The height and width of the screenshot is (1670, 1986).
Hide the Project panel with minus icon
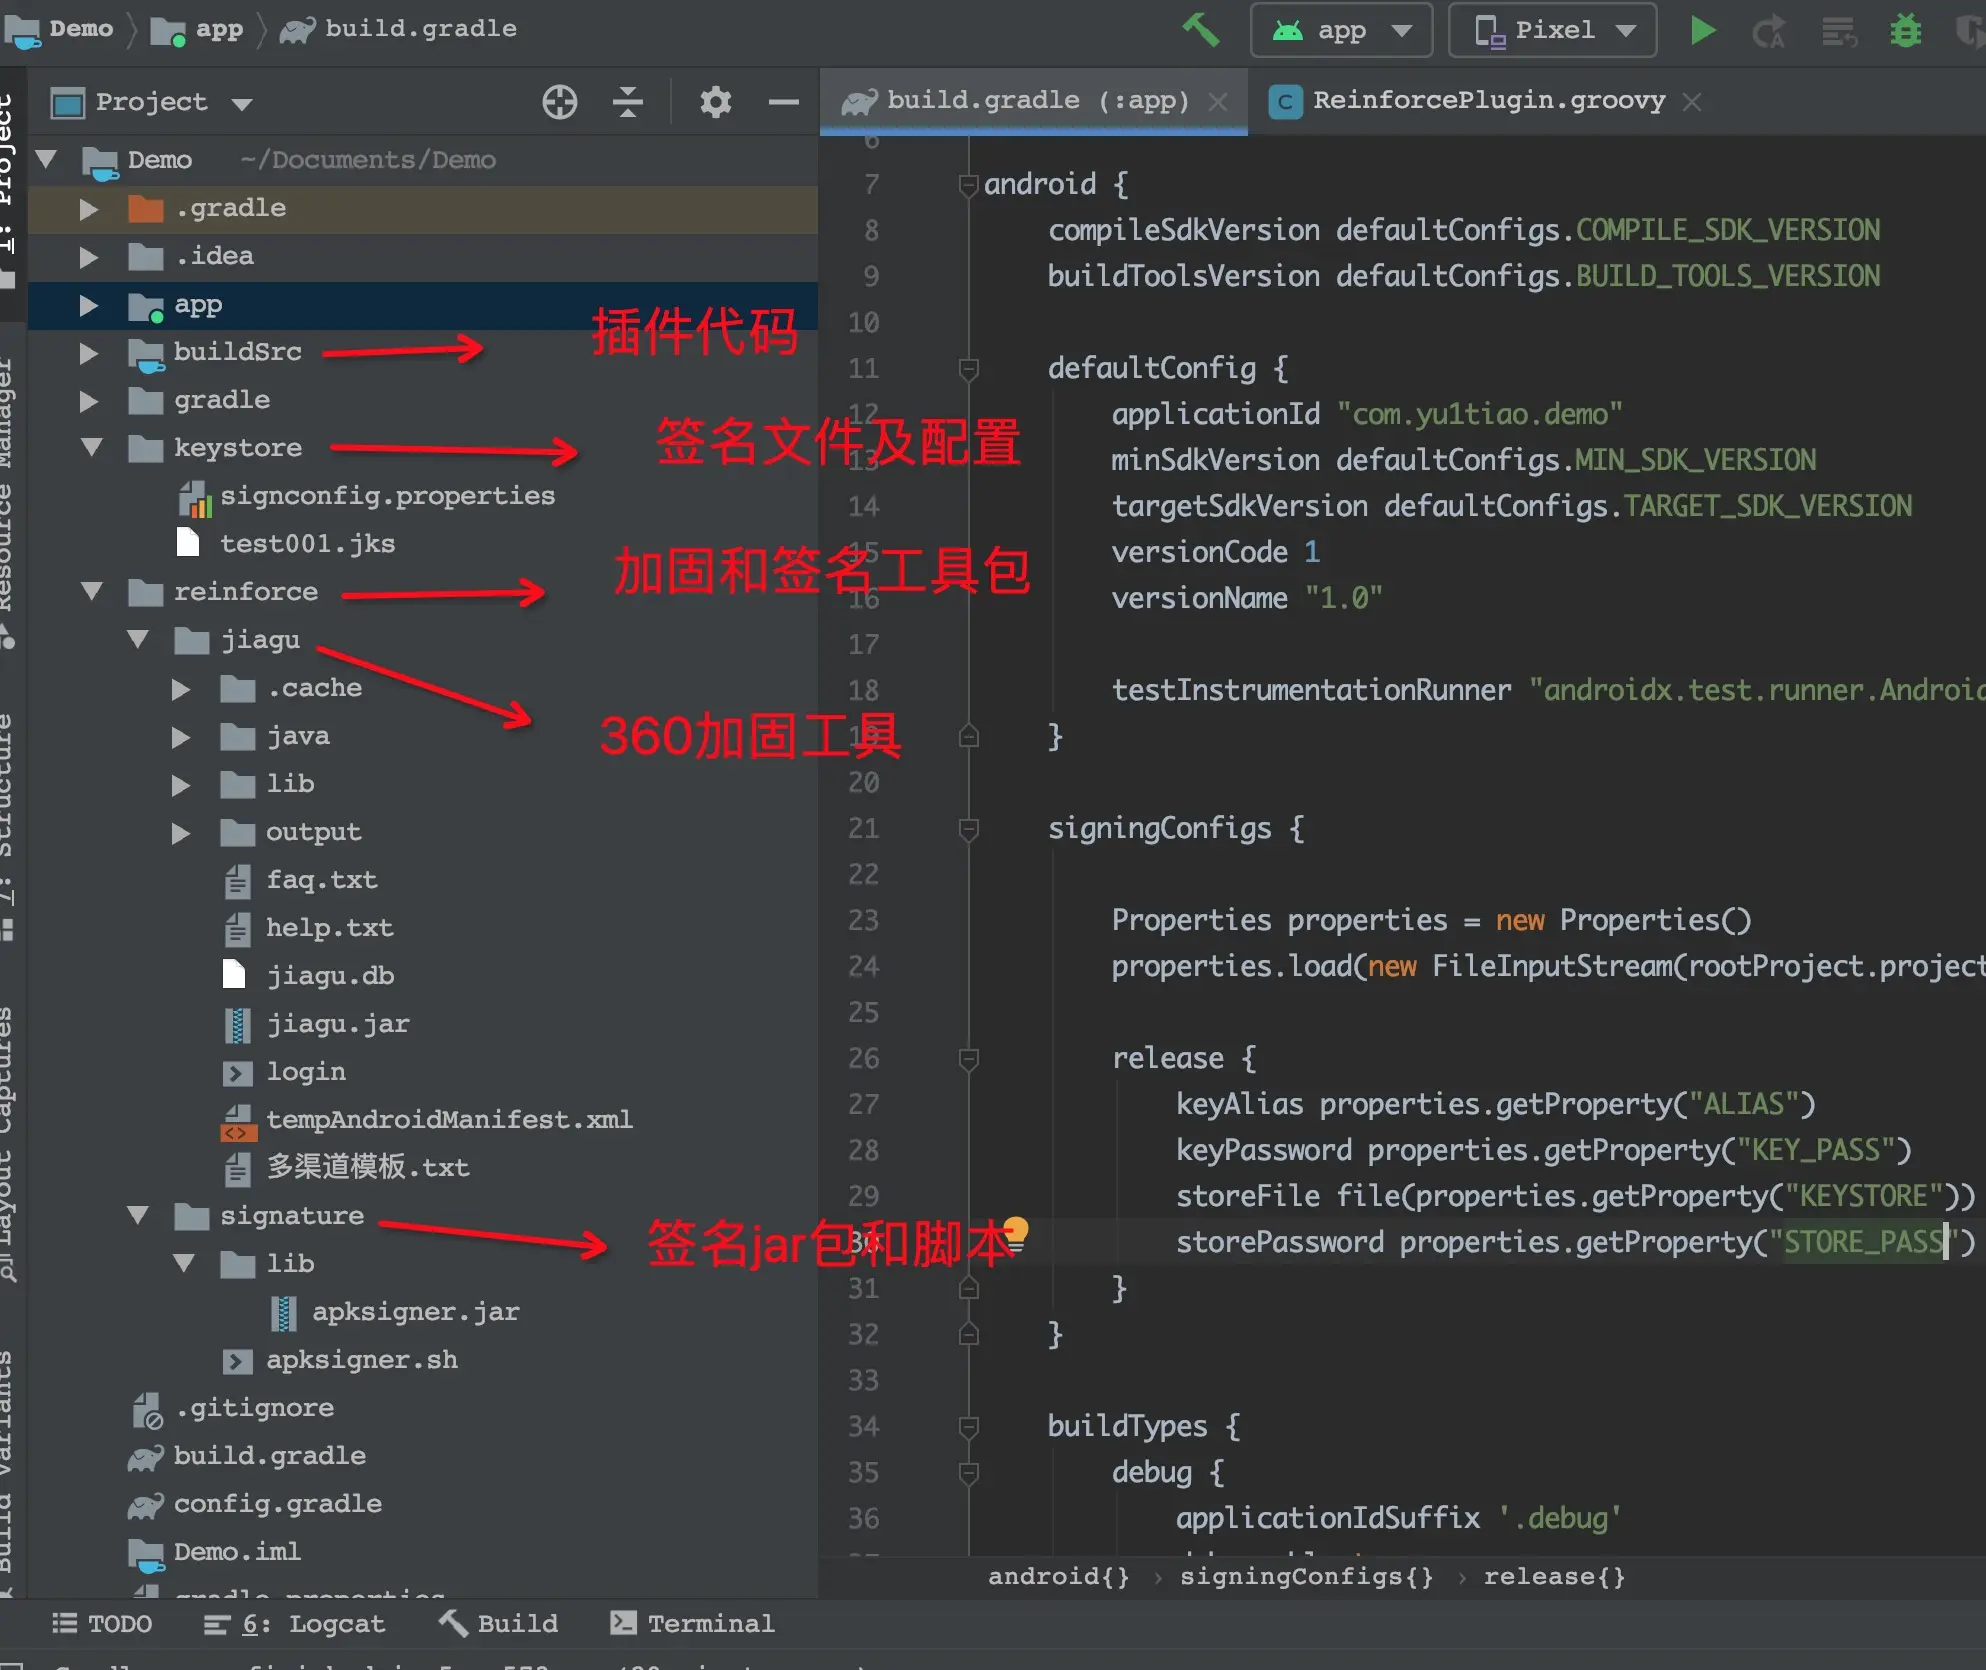tap(783, 102)
